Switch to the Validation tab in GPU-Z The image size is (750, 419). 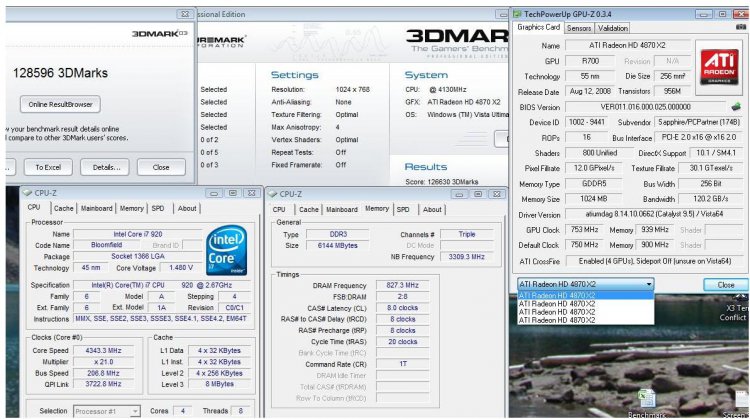[x=613, y=28]
